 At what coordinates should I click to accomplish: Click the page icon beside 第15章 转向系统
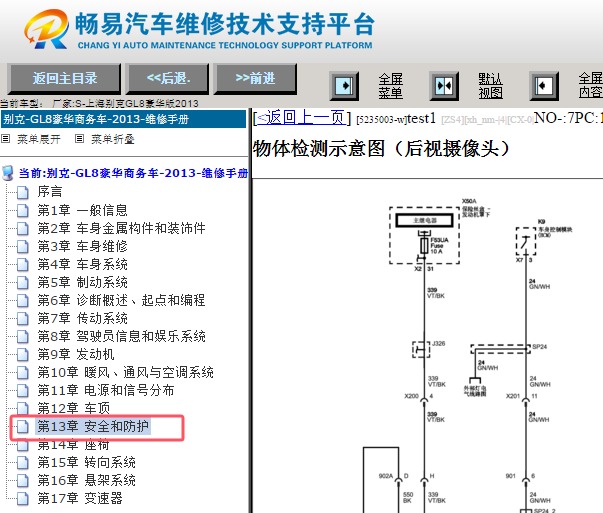[x=23, y=463]
